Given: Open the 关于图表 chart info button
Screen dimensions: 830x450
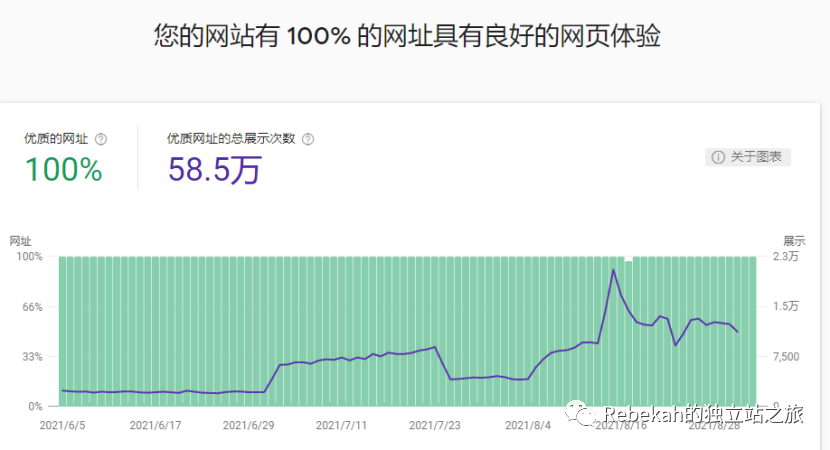Looking at the screenshot, I should click(748, 157).
